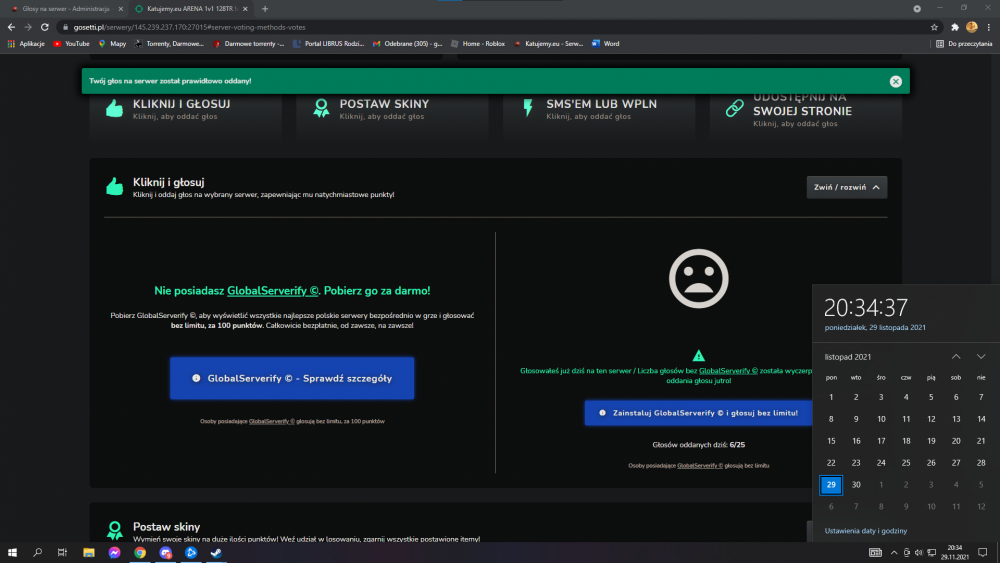Open volume control in system tray
The height and width of the screenshot is (563, 1000).
tap(918, 552)
